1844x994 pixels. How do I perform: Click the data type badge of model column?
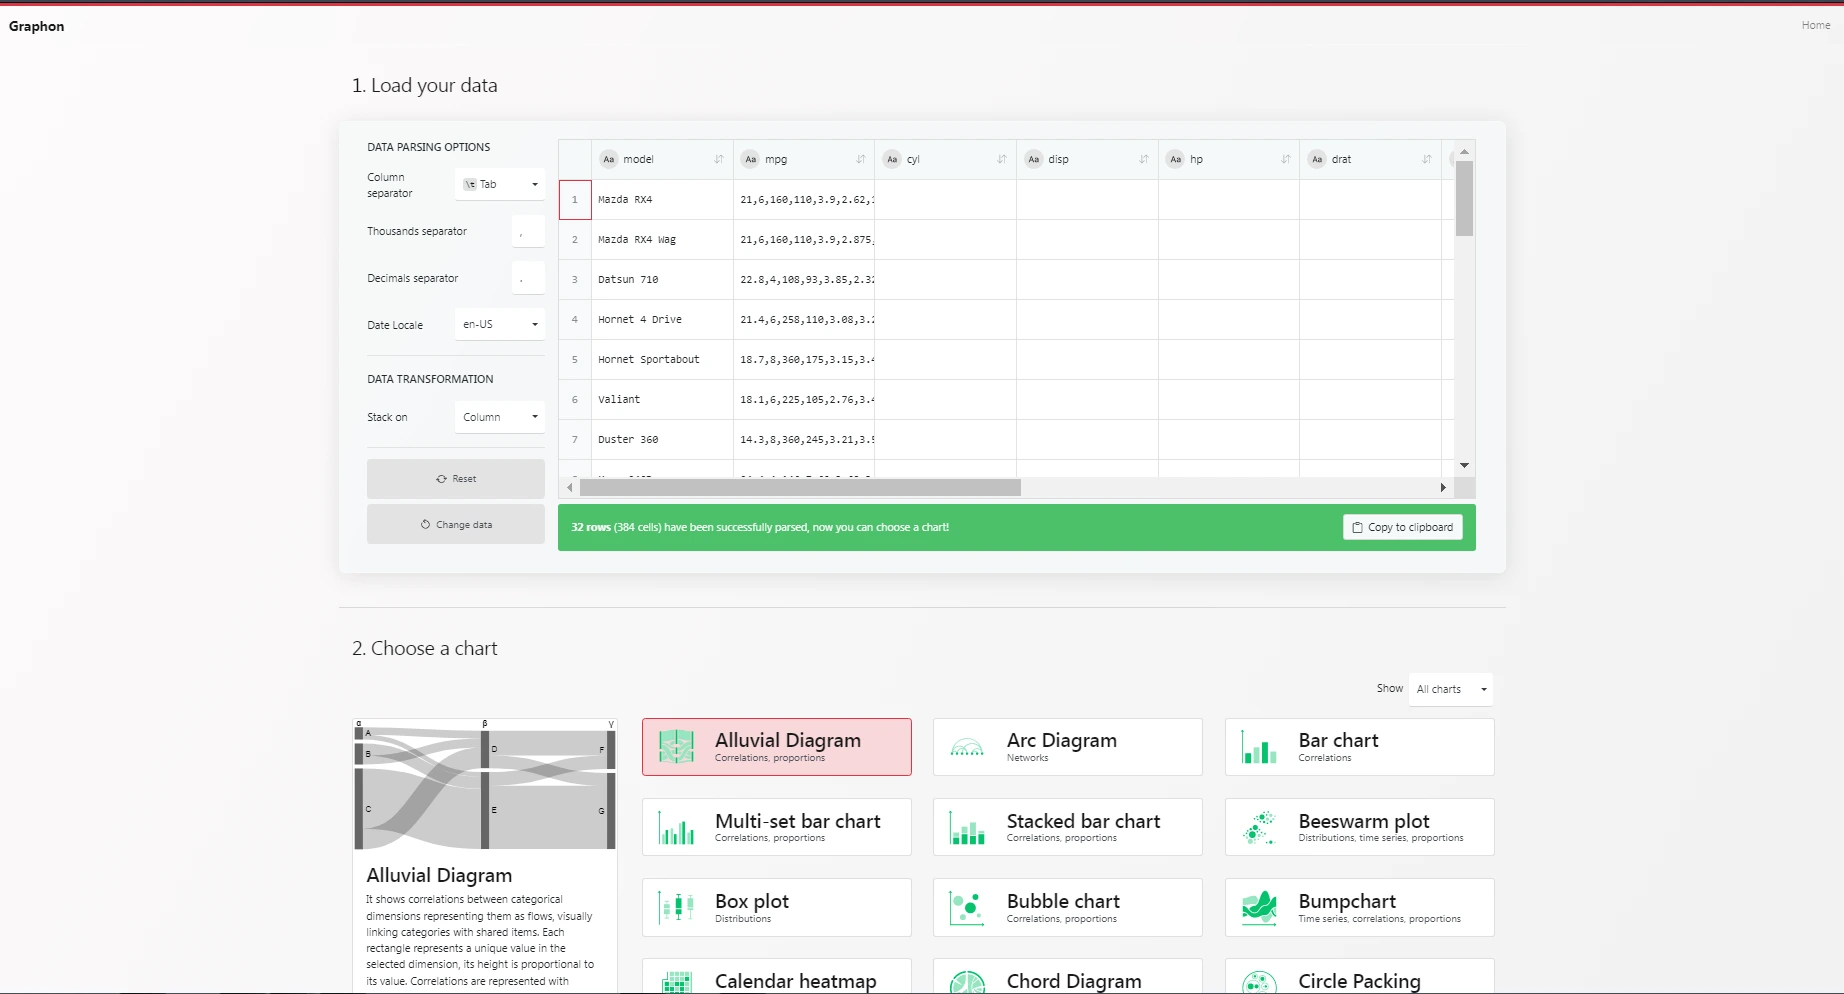[x=608, y=159]
